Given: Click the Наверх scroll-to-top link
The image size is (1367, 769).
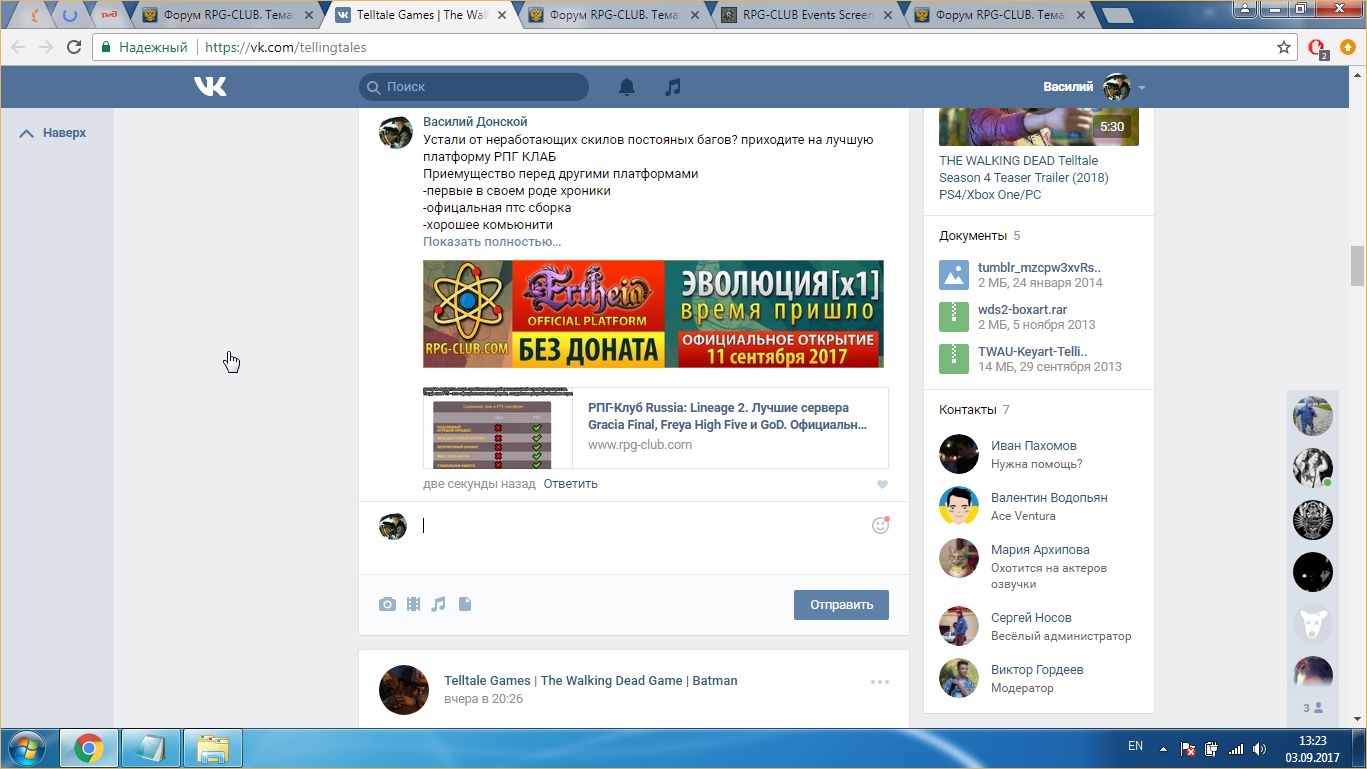Looking at the screenshot, I should click(x=54, y=133).
